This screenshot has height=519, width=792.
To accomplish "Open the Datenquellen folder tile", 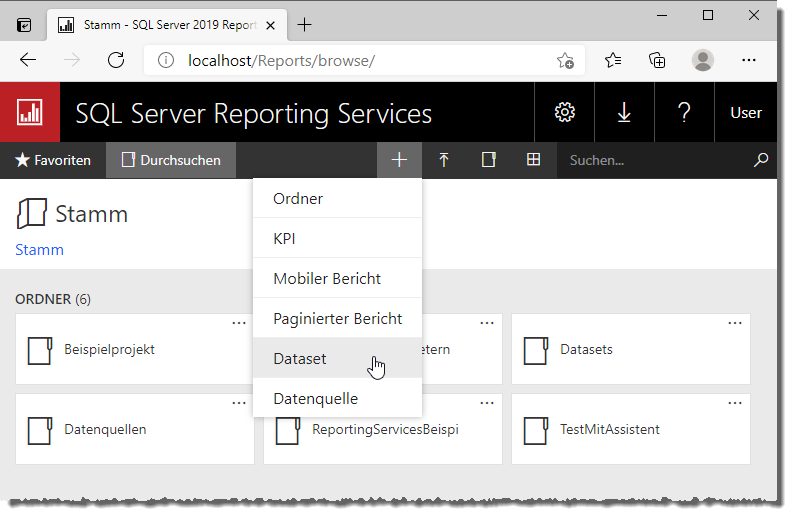I will tap(105, 429).
